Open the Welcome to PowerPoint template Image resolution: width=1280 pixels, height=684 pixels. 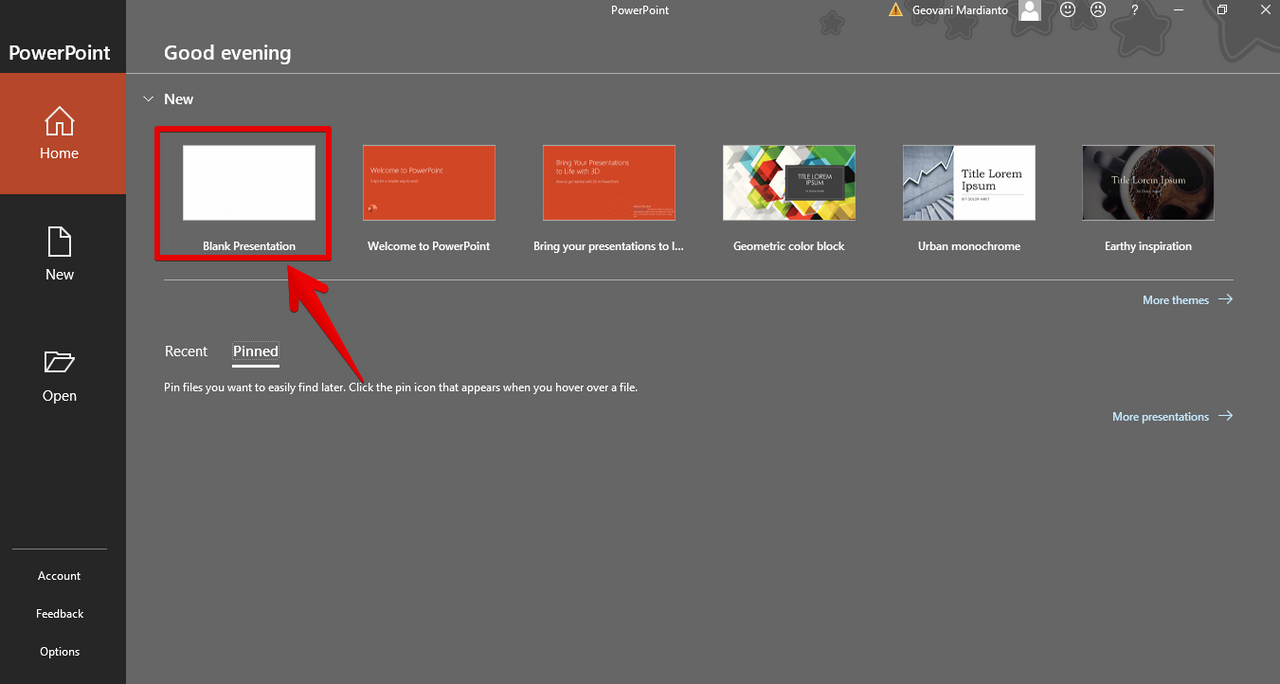(429, 183)
